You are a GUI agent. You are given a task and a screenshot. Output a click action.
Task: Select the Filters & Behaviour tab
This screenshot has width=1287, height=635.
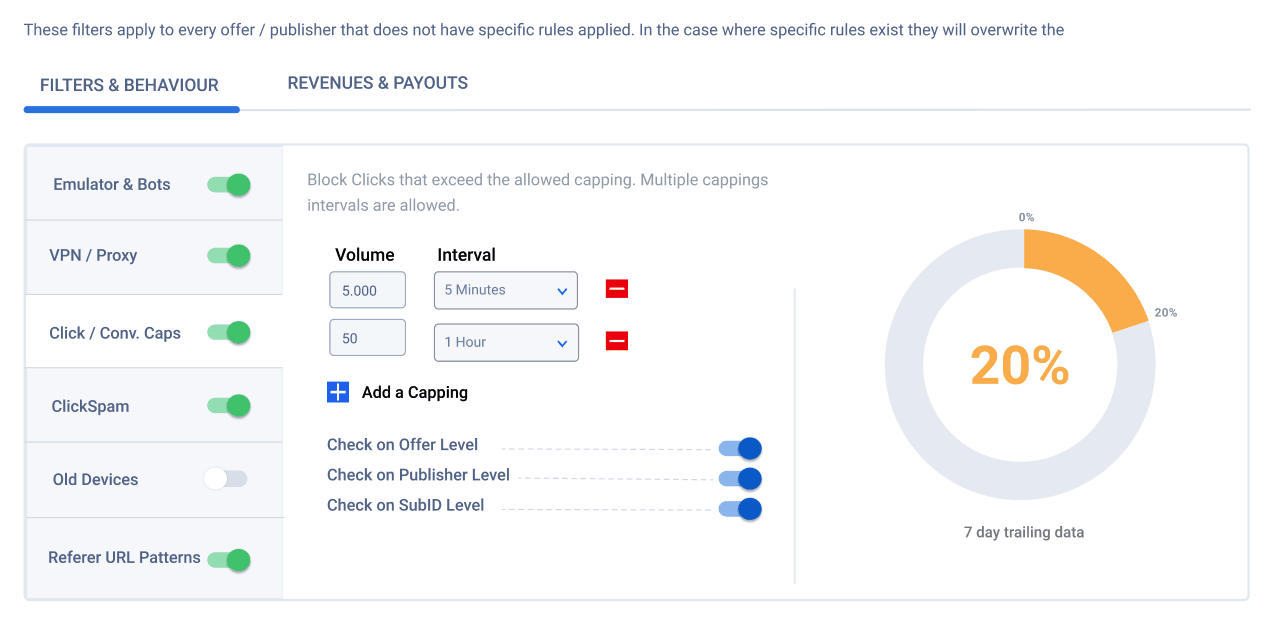tap(129, 85)
